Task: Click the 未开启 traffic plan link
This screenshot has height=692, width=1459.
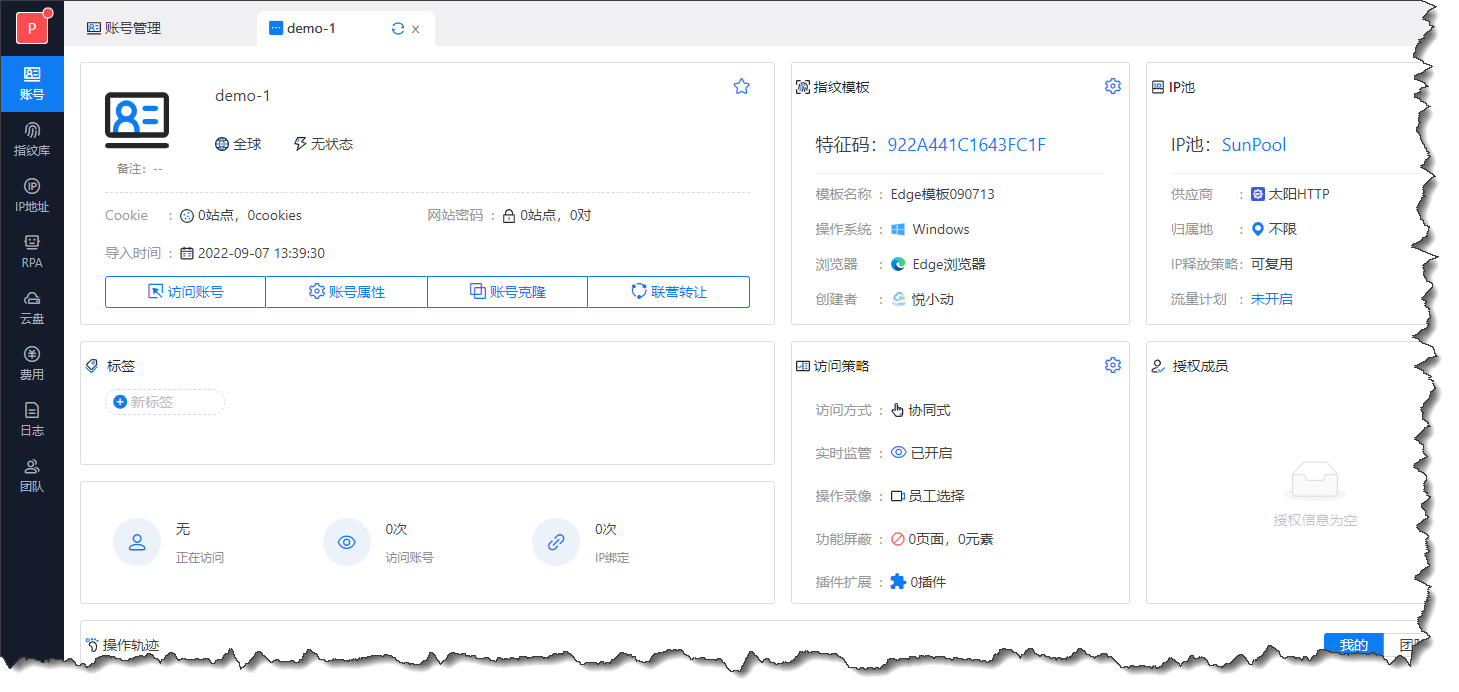Action: tap(1271, 299)
